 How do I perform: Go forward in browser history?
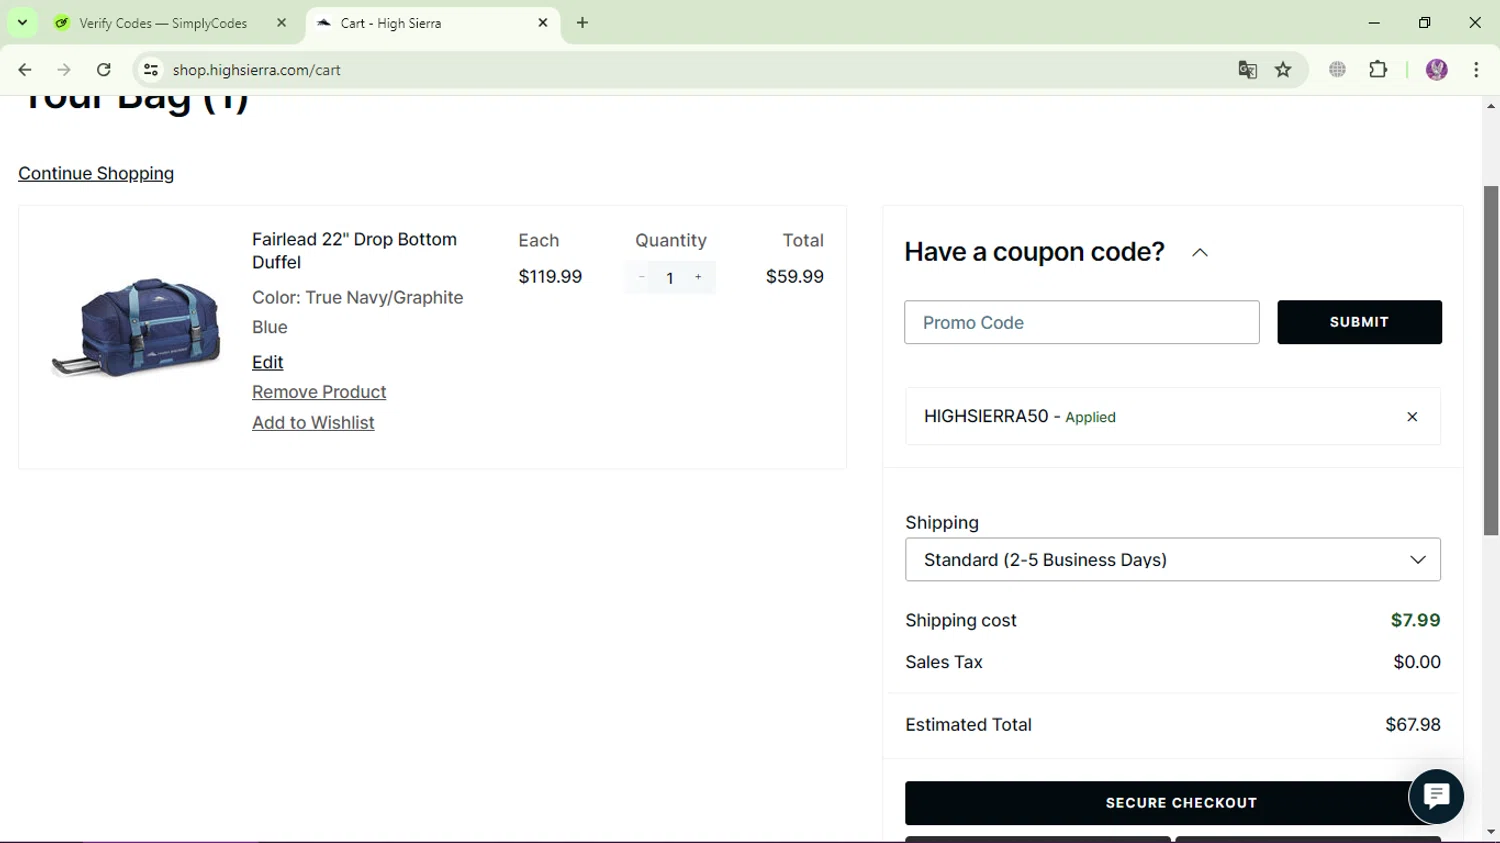tap(64, 70)
